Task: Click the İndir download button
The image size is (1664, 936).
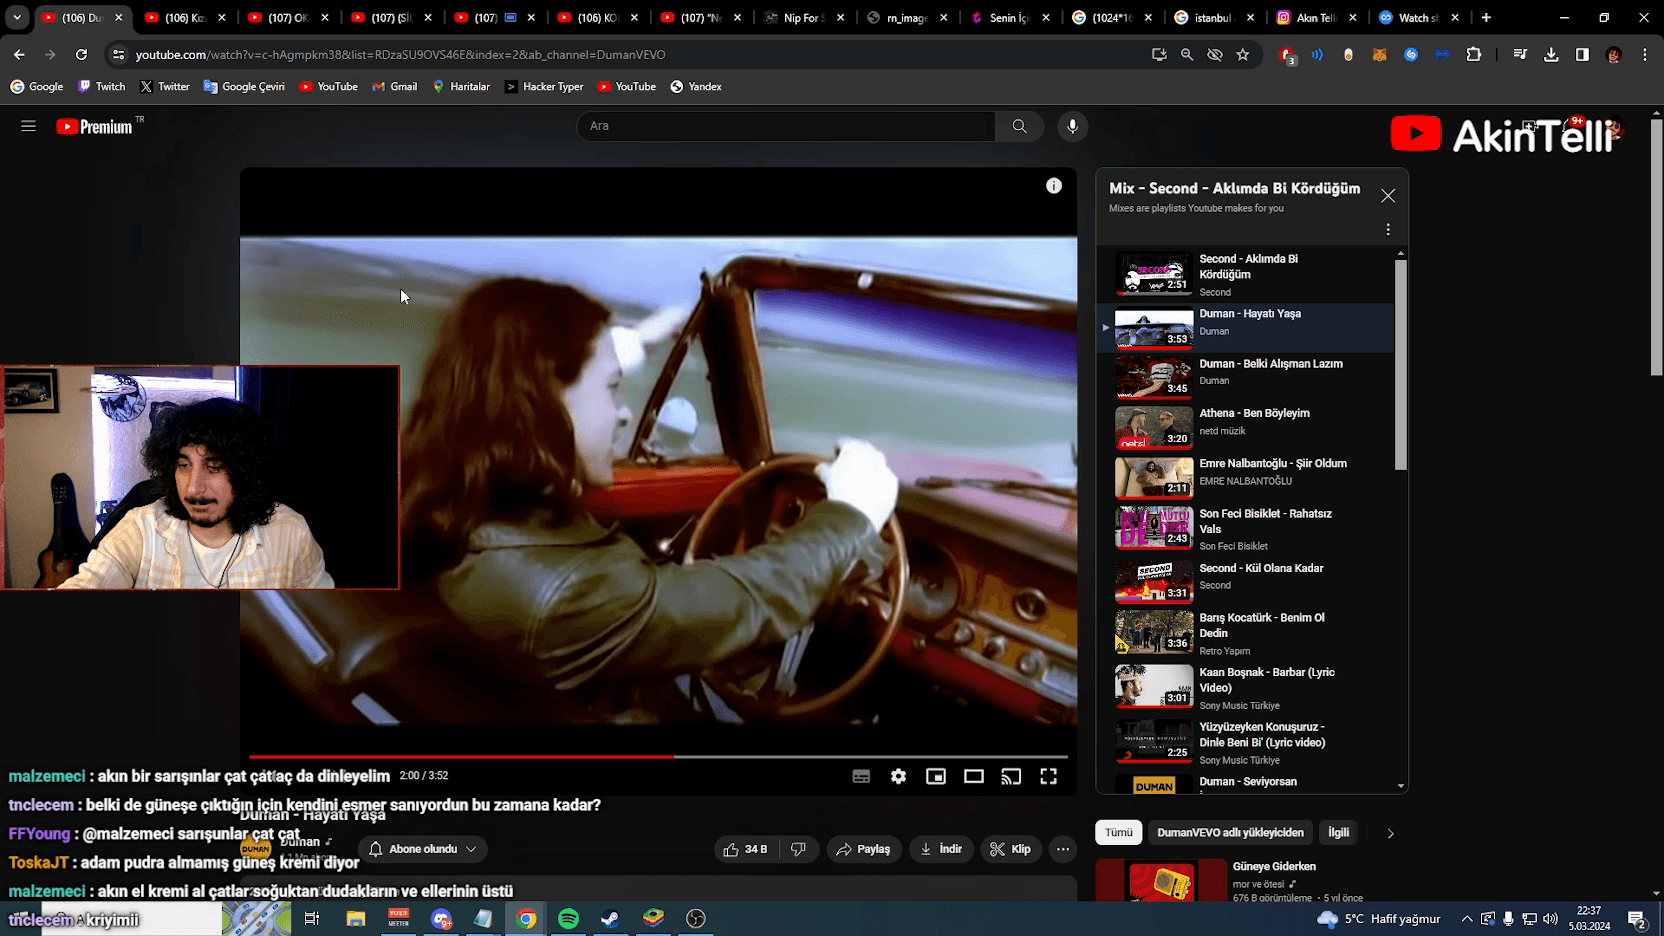Action: coord(941,849)
